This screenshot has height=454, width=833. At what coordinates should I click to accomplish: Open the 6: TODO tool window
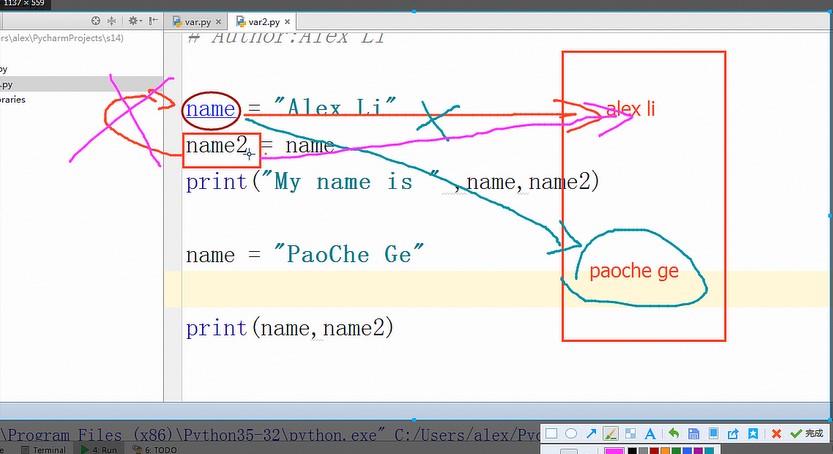click(155, 450)
